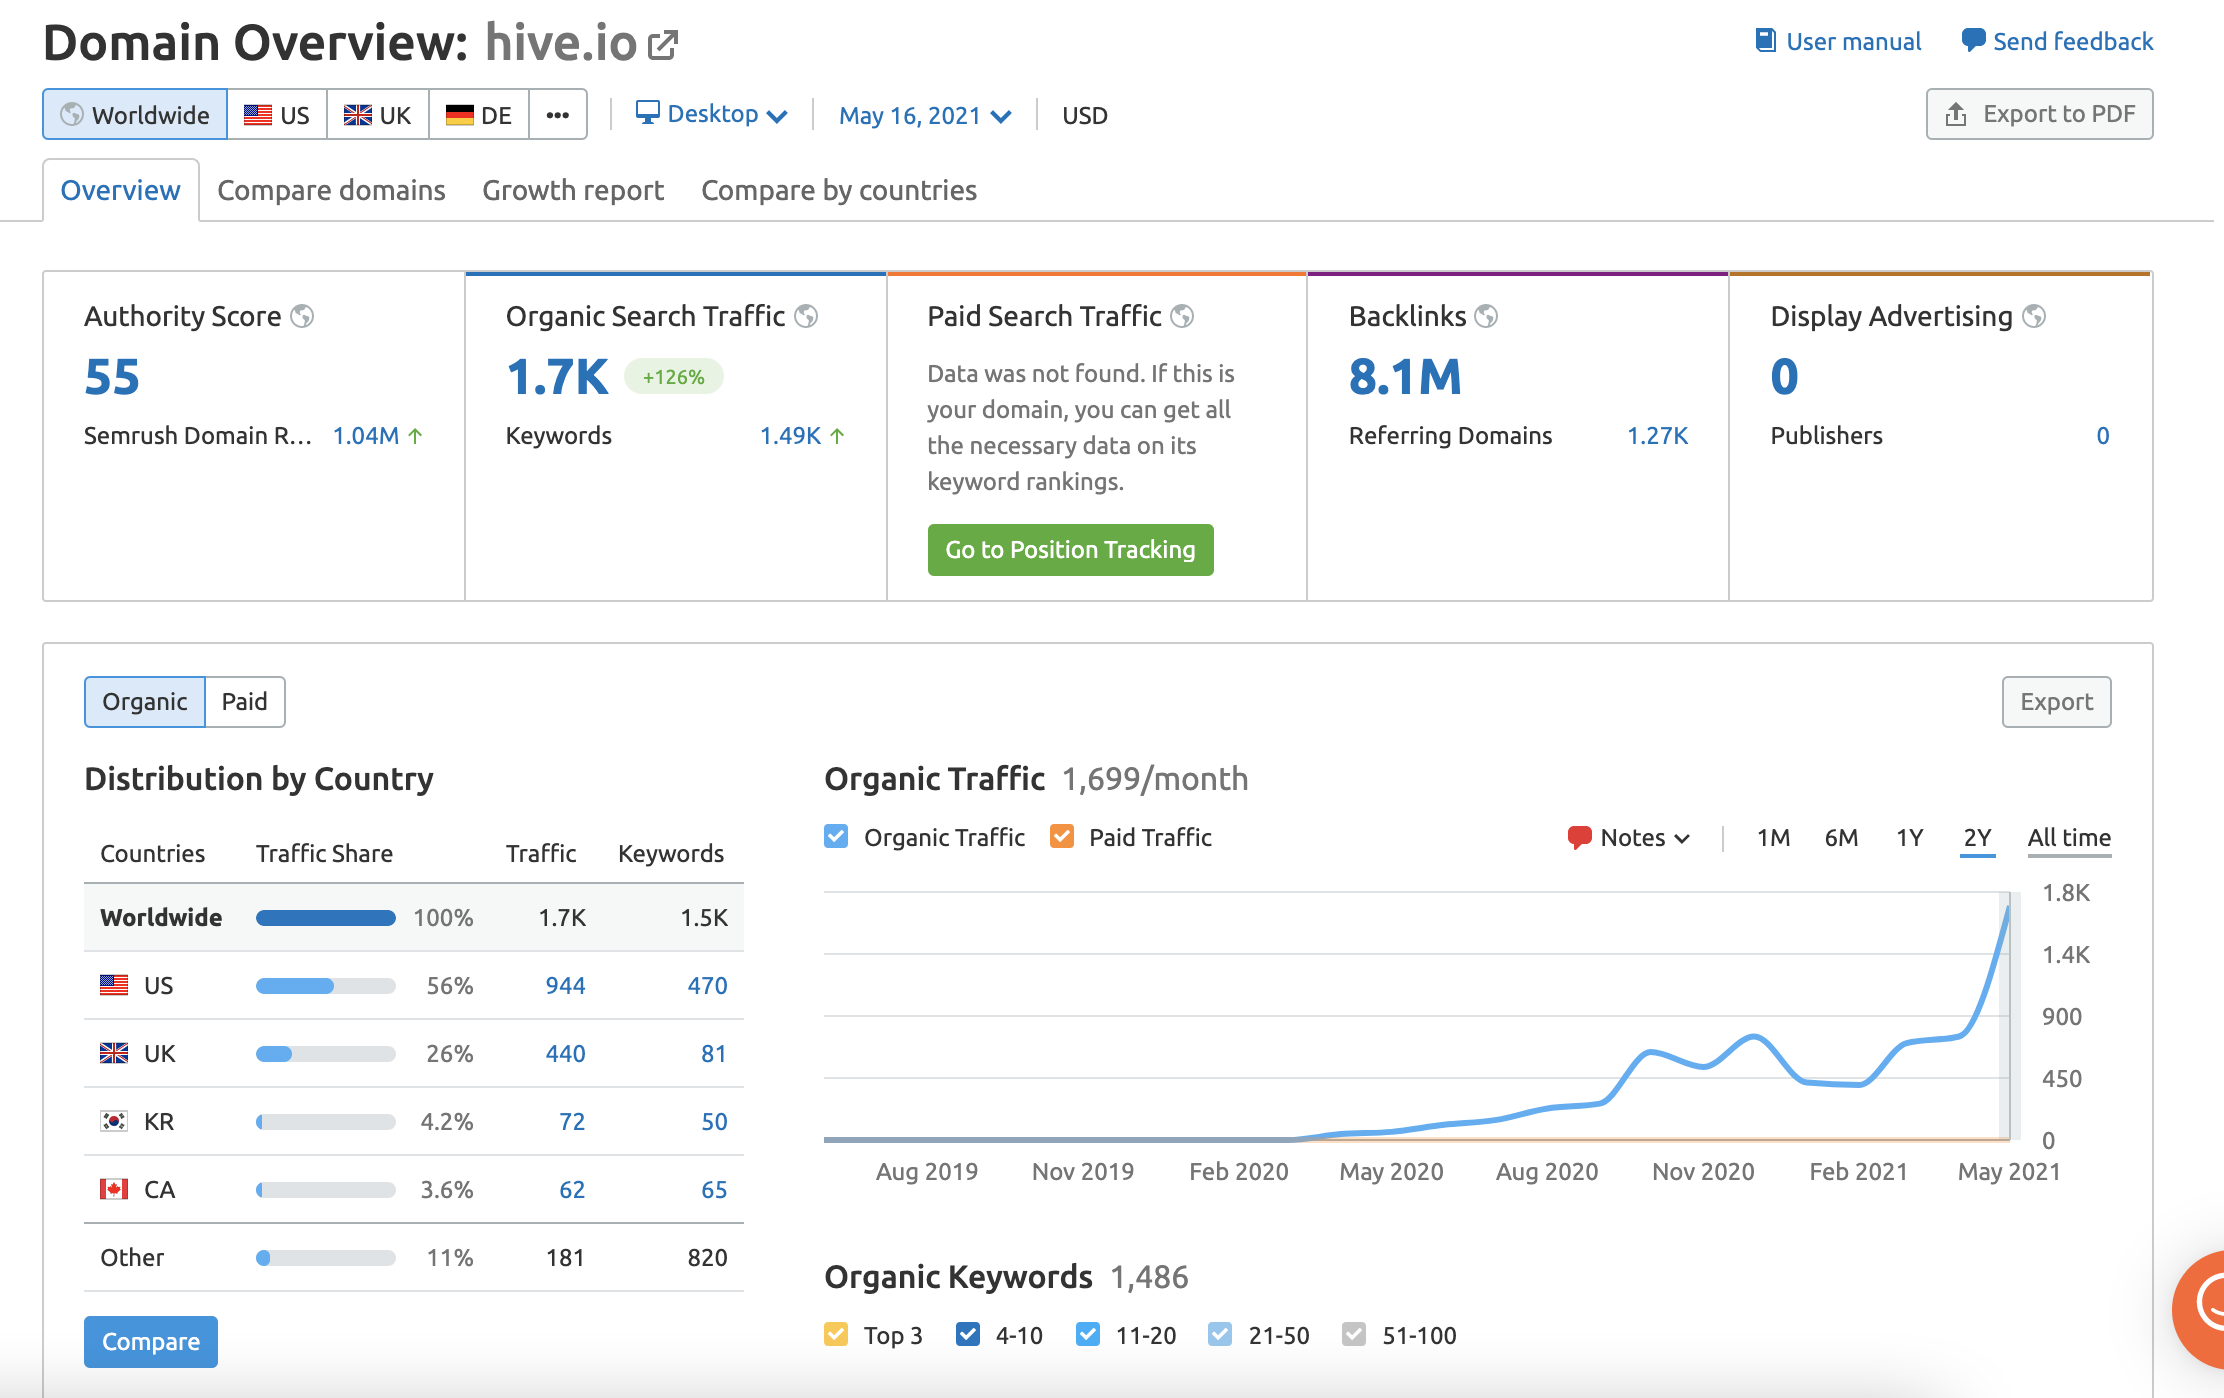Toggle the 11-20 keywords checkbox
The height and width of the screenshot is (1398, 2224).
point(1088,1334)
